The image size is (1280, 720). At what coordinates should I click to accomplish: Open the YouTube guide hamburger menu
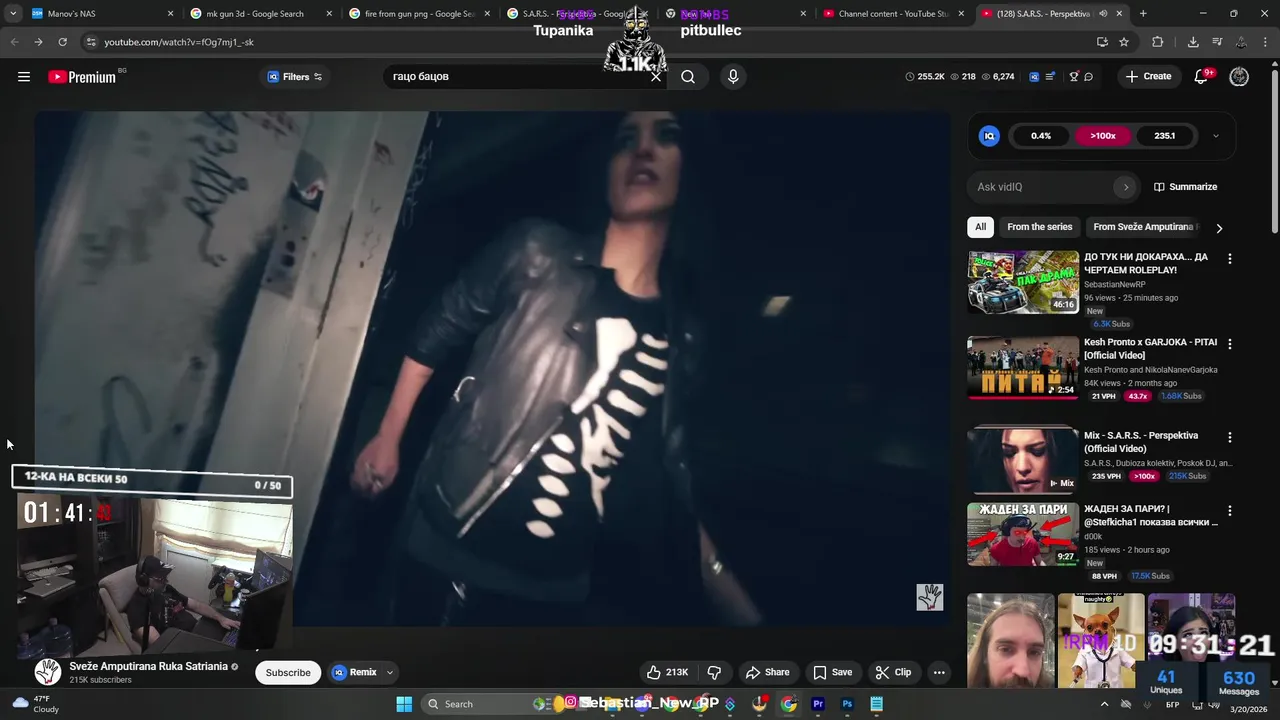24,77
